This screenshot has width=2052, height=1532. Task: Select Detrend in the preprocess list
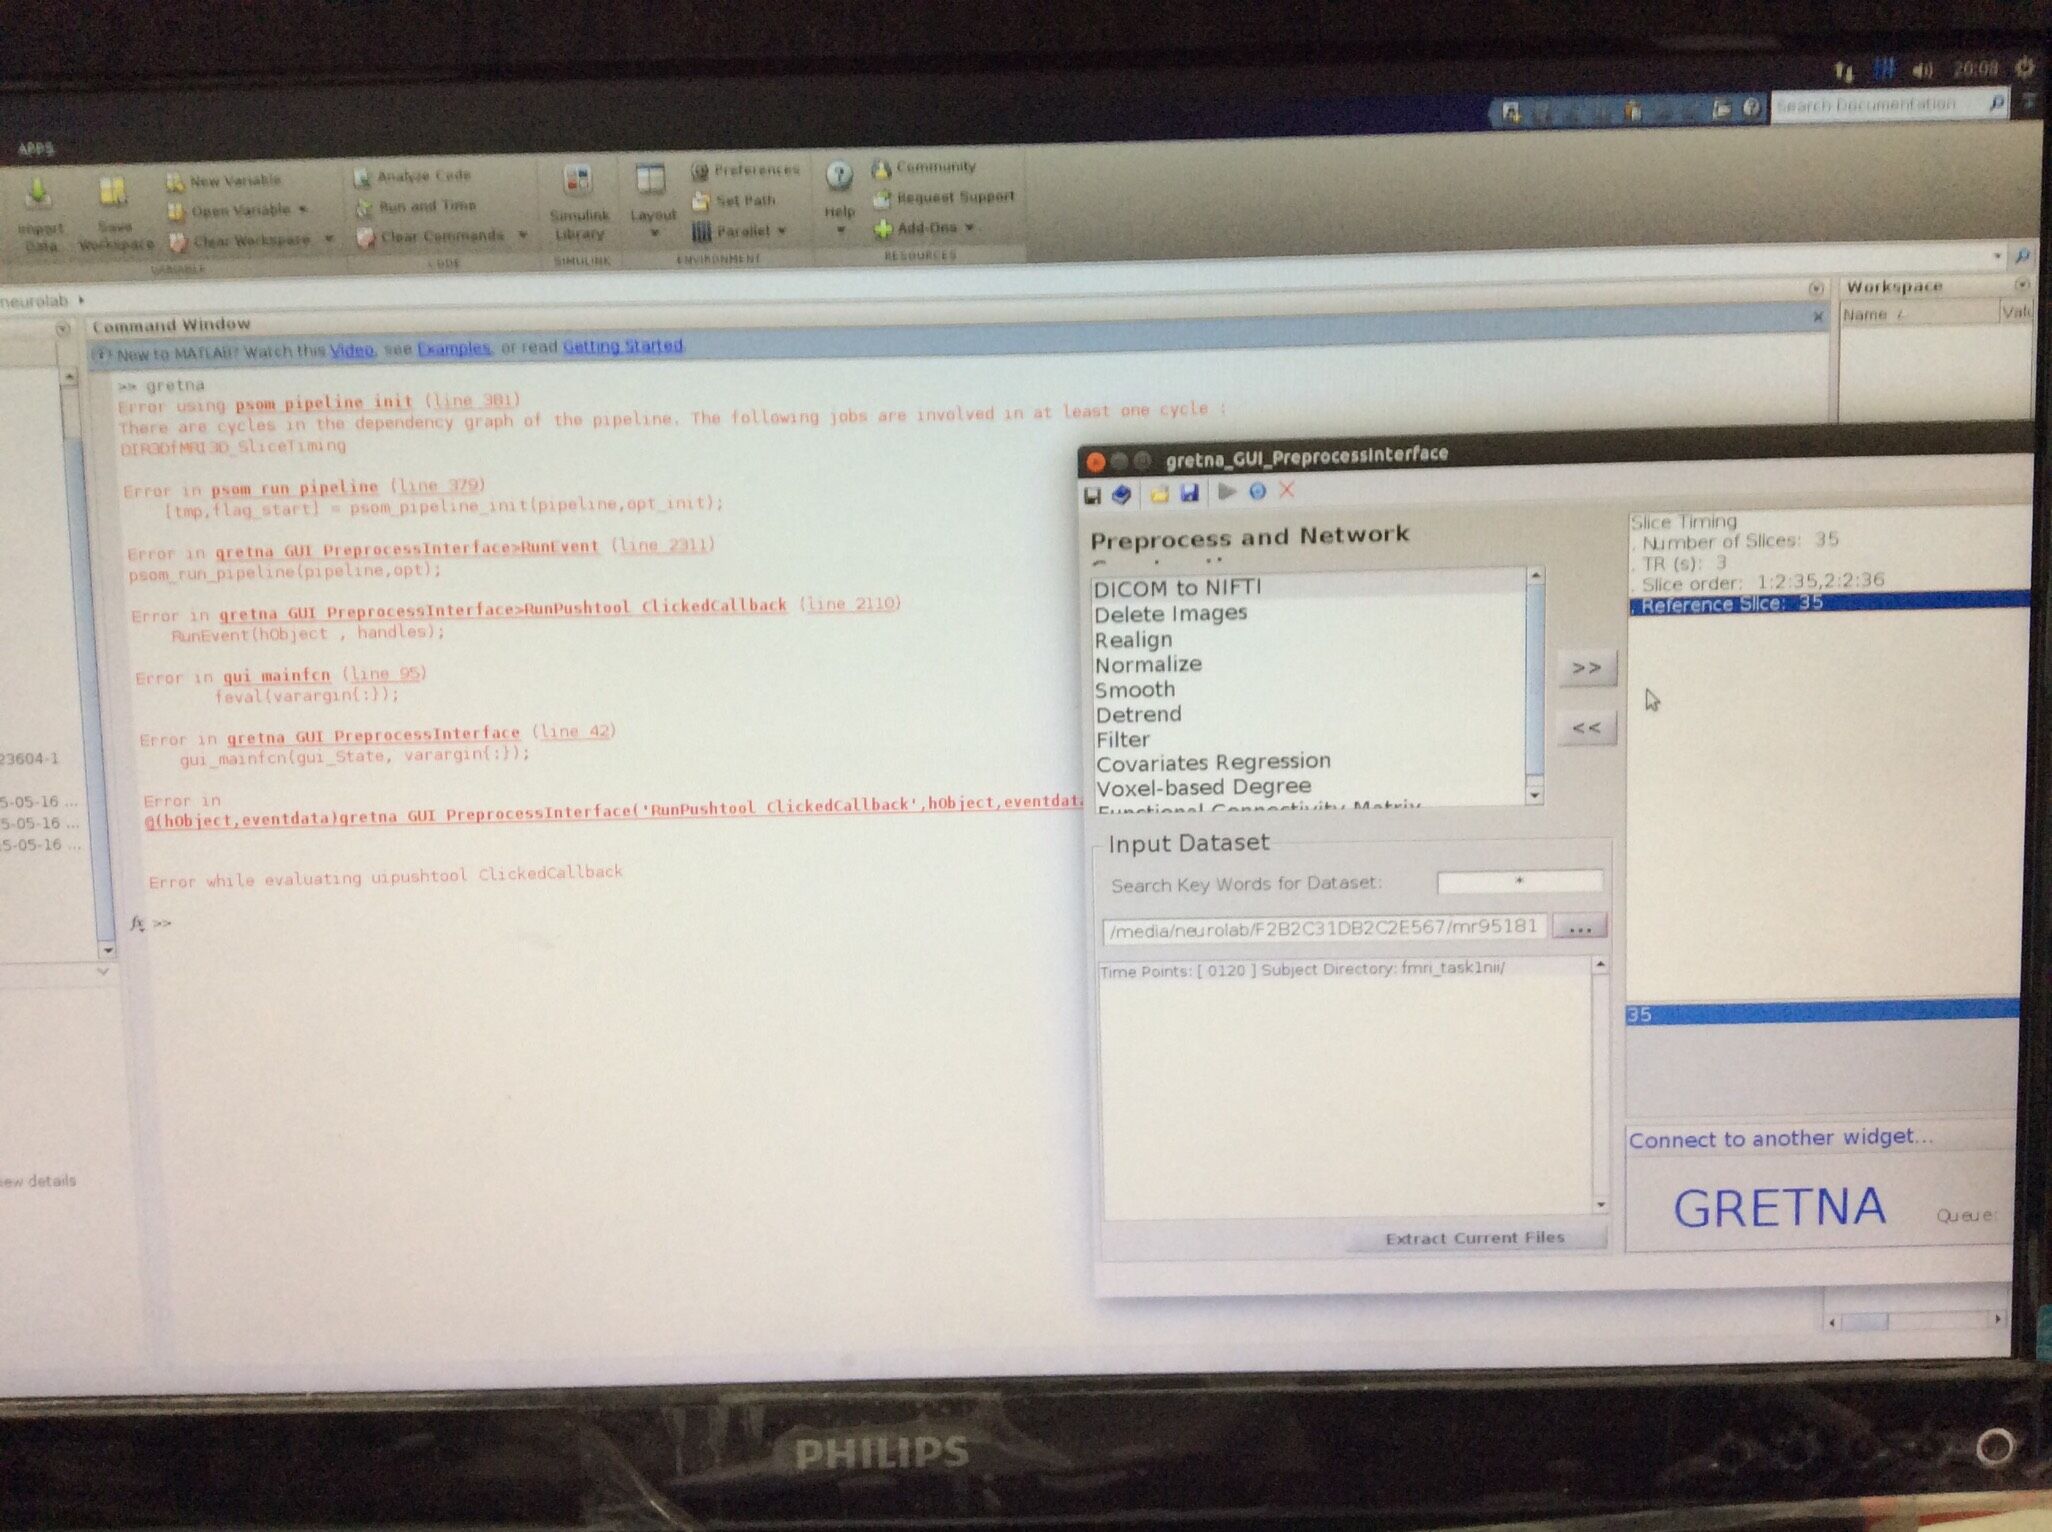(1308, 715)
